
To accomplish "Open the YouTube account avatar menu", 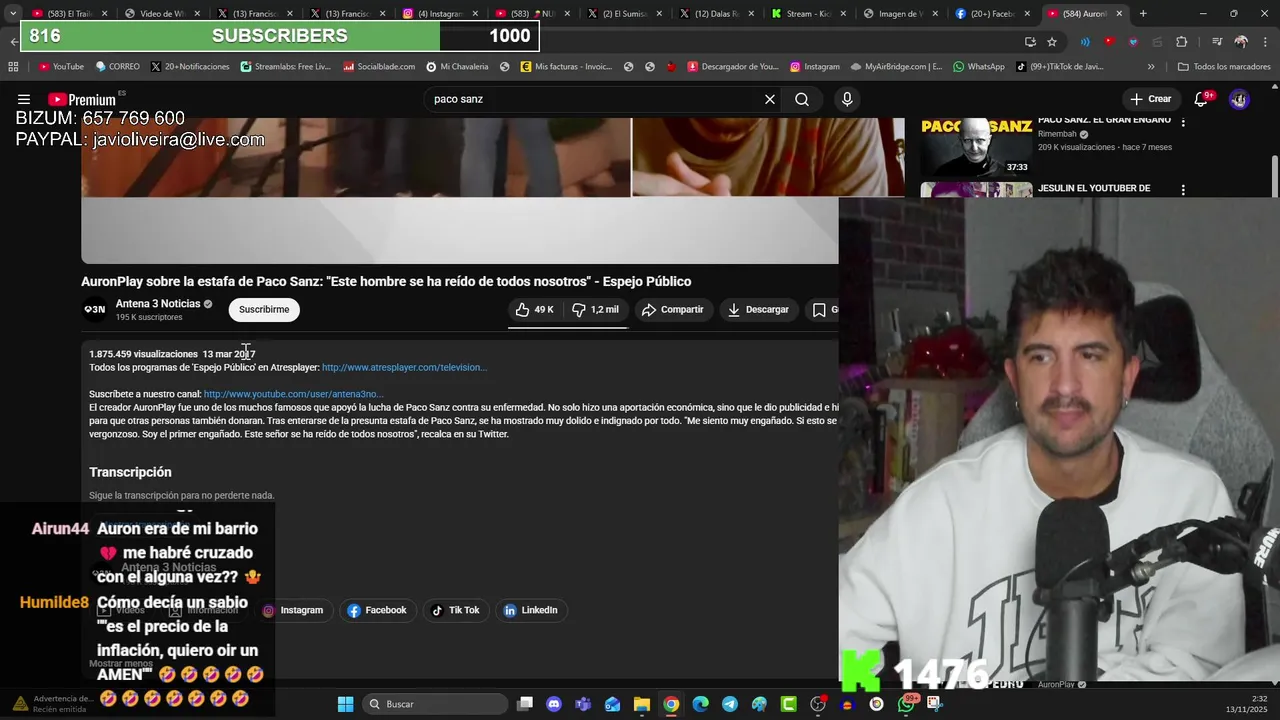I will click(1239, 99).
